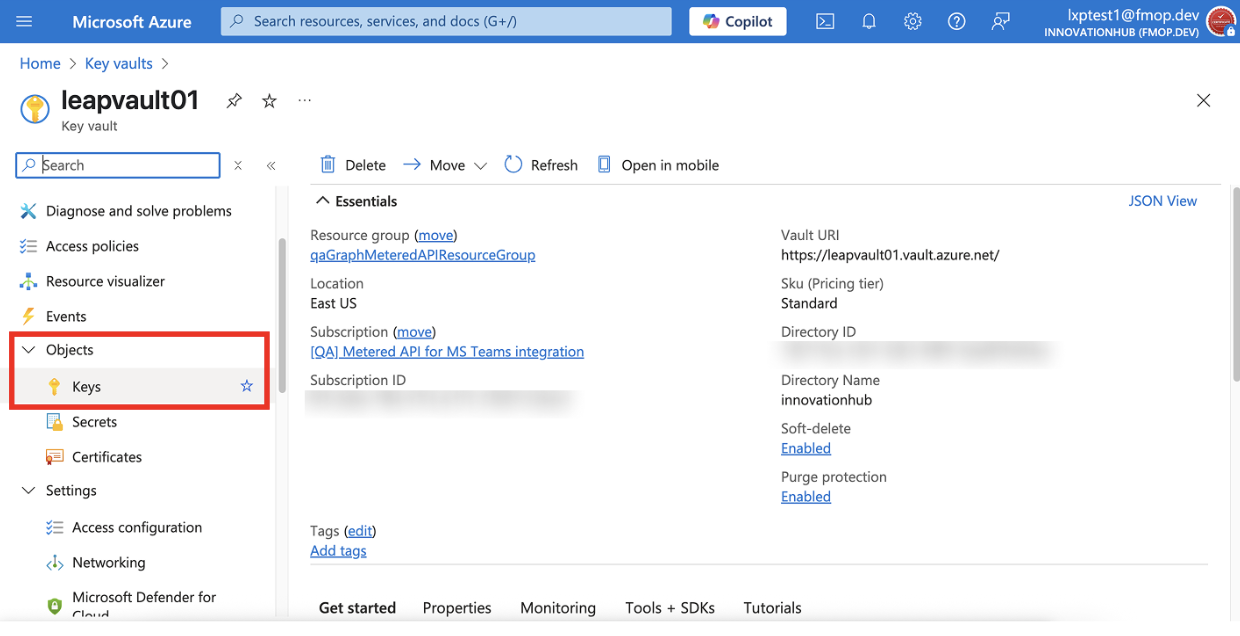
Task: Open portal settings gear
Action: tap(913, 21)
